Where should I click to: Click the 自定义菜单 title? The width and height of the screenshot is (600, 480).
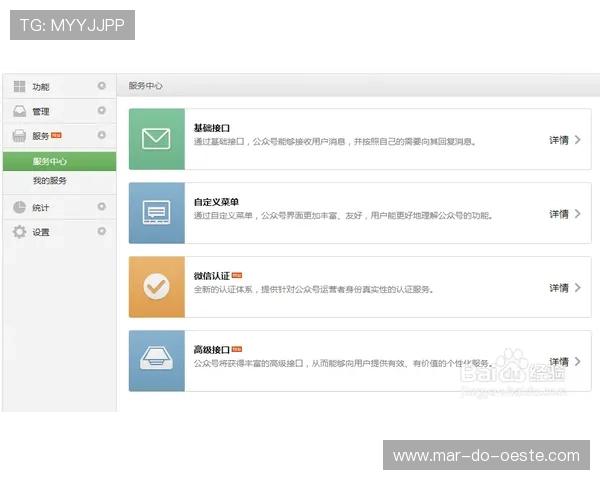pyautogui.click(x=216, y=202)
